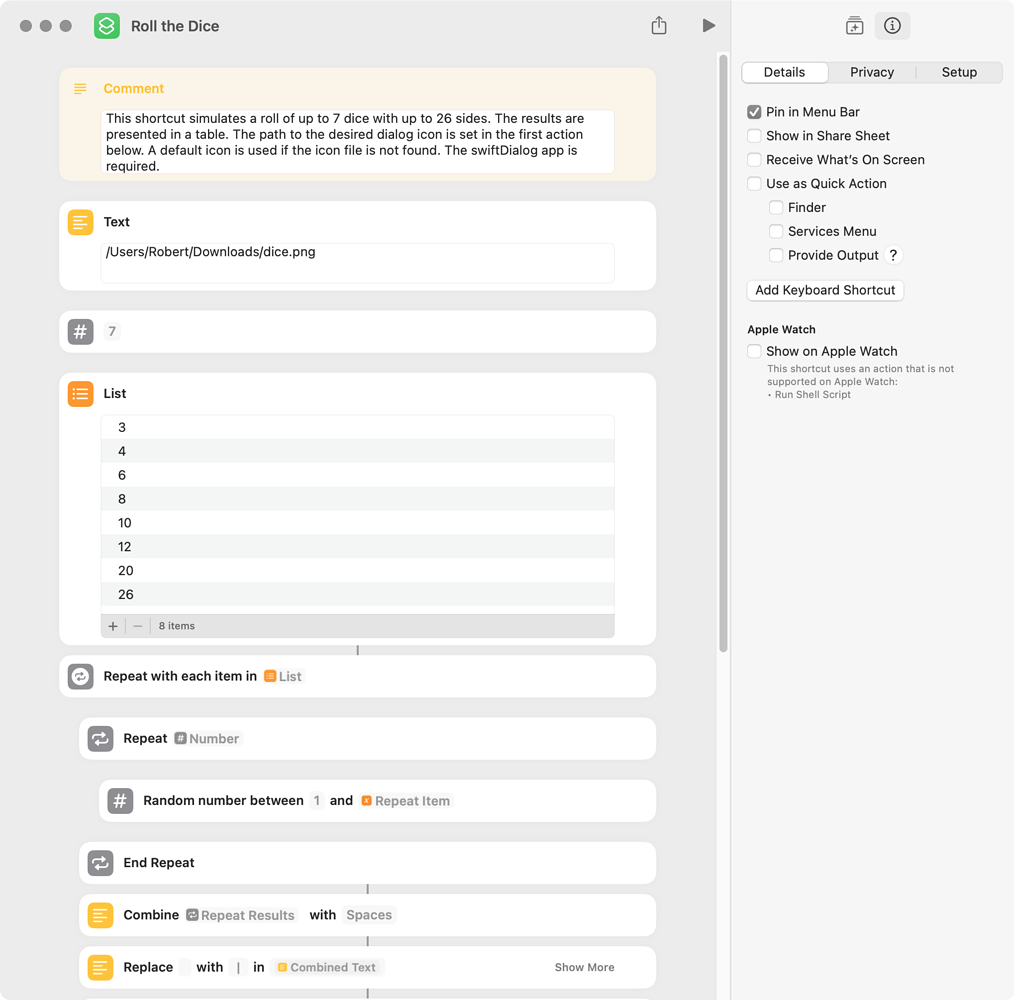Expand Show More on the Replace action
This screenshot has width=1014, height=1000.
coord(584,967)
